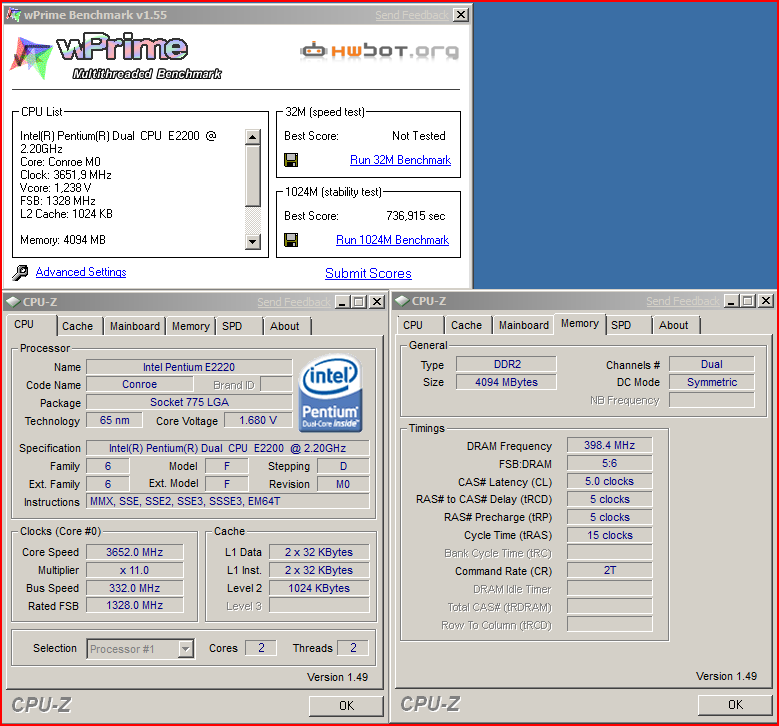
Task: Click Submit Scores link
Action: click(x=368, y=273)
